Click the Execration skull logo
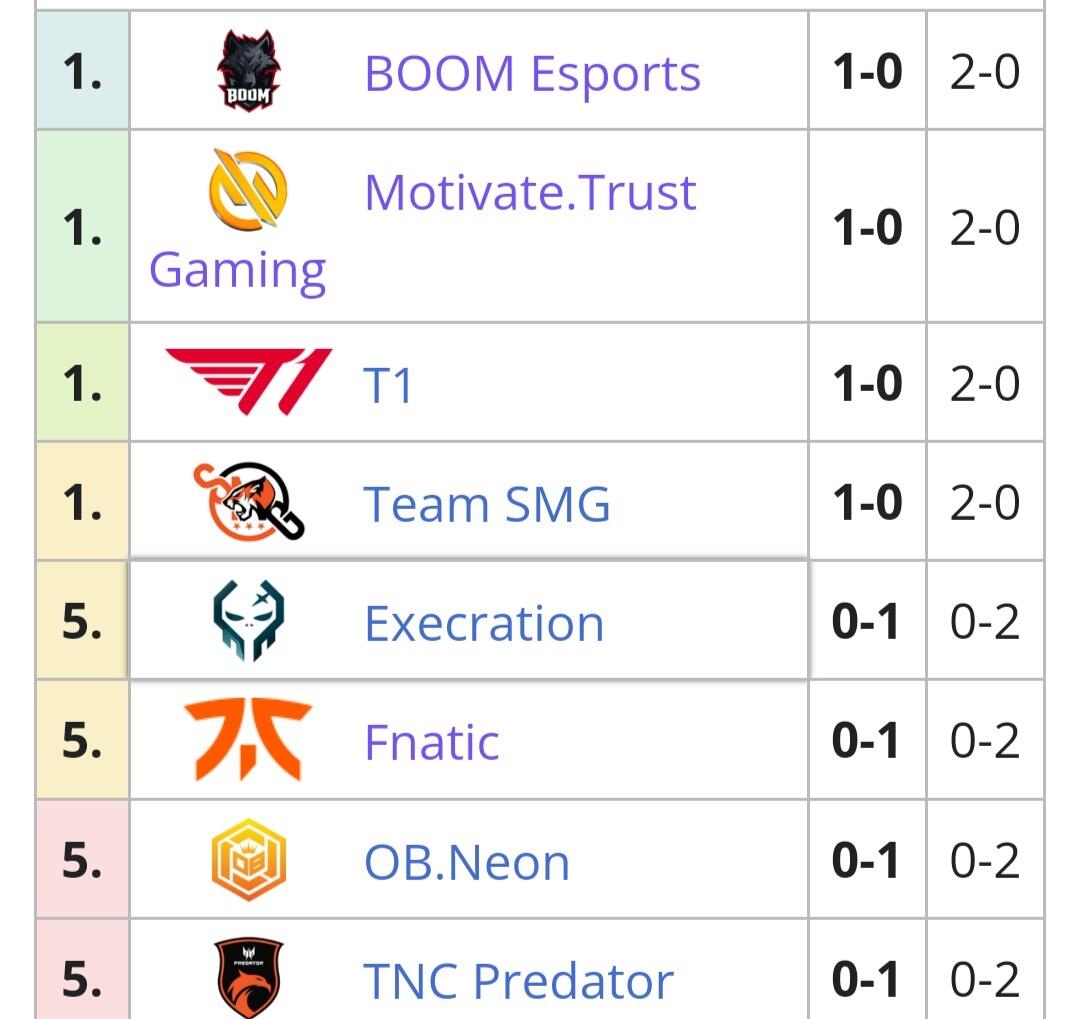 click(248, 622)
